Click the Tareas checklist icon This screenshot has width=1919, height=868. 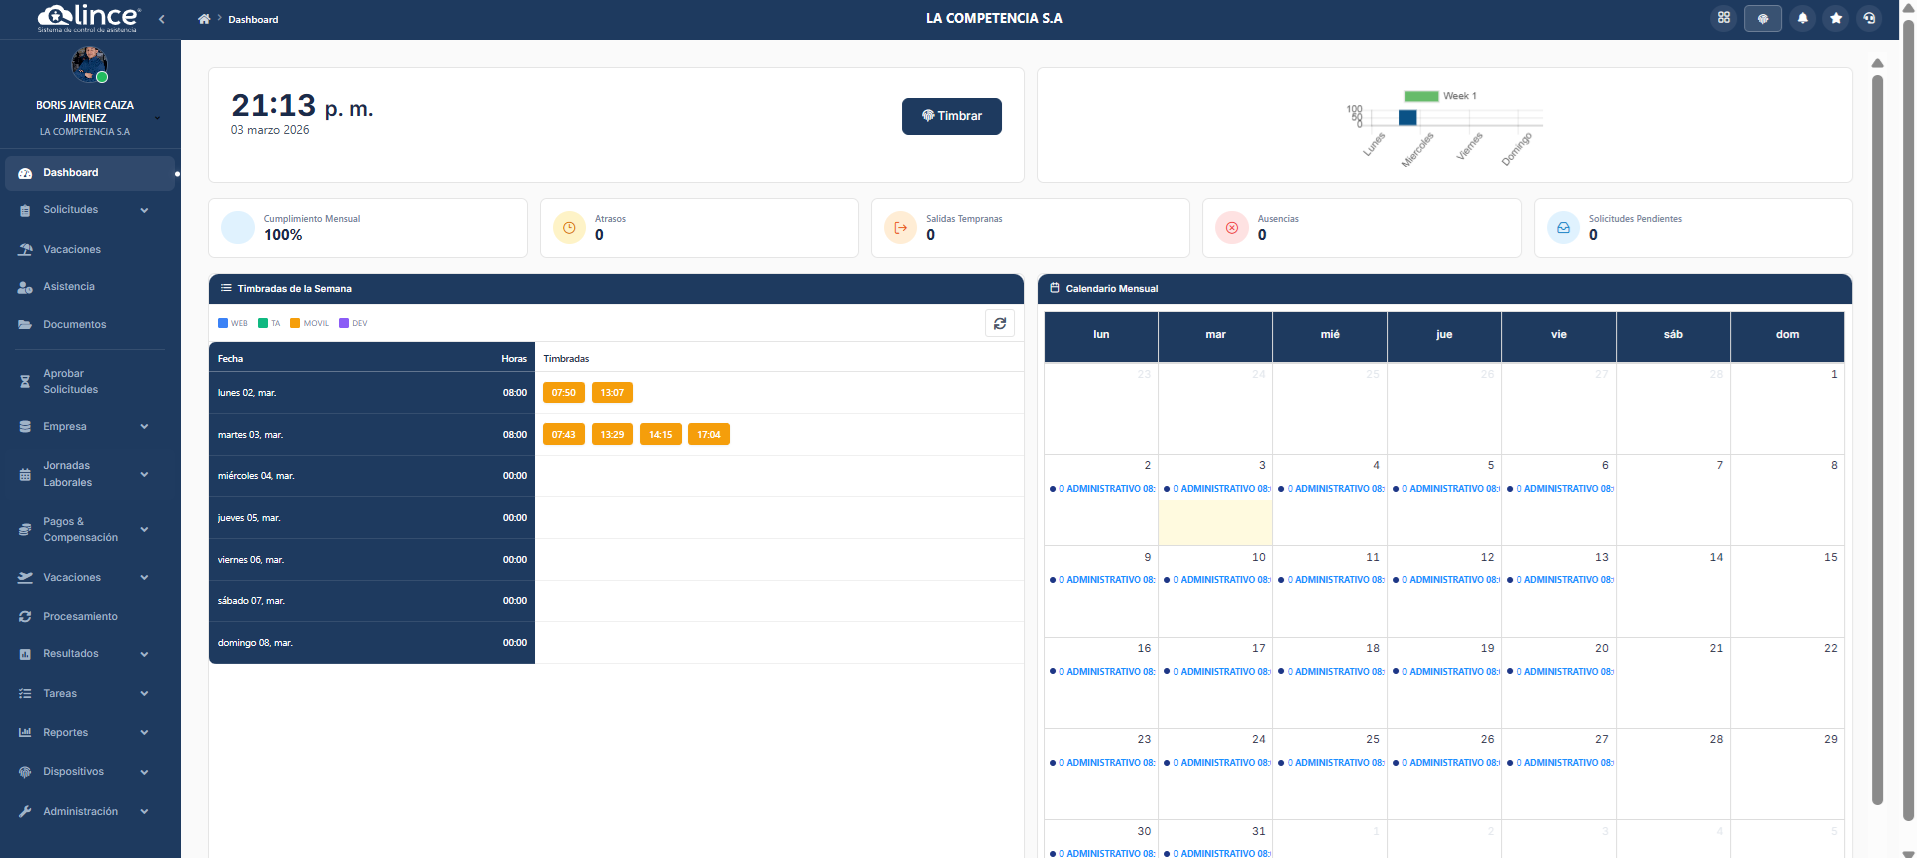25,694
